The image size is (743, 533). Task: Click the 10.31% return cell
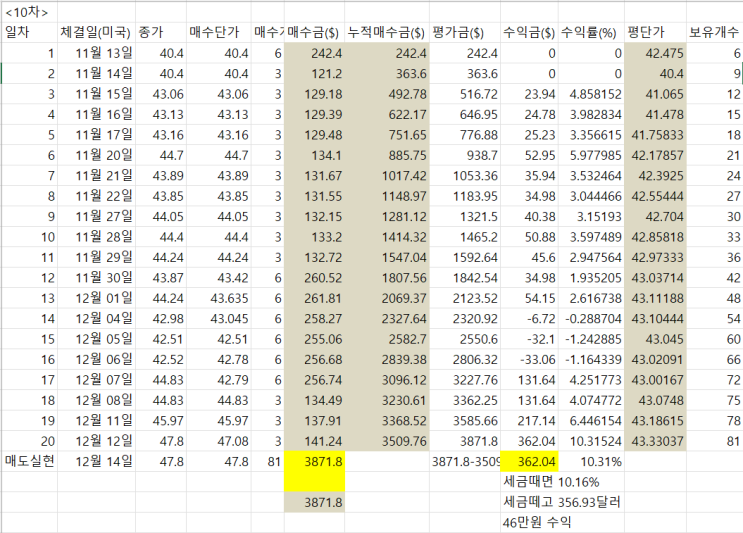pyautogui.click(x=591, y=461)
